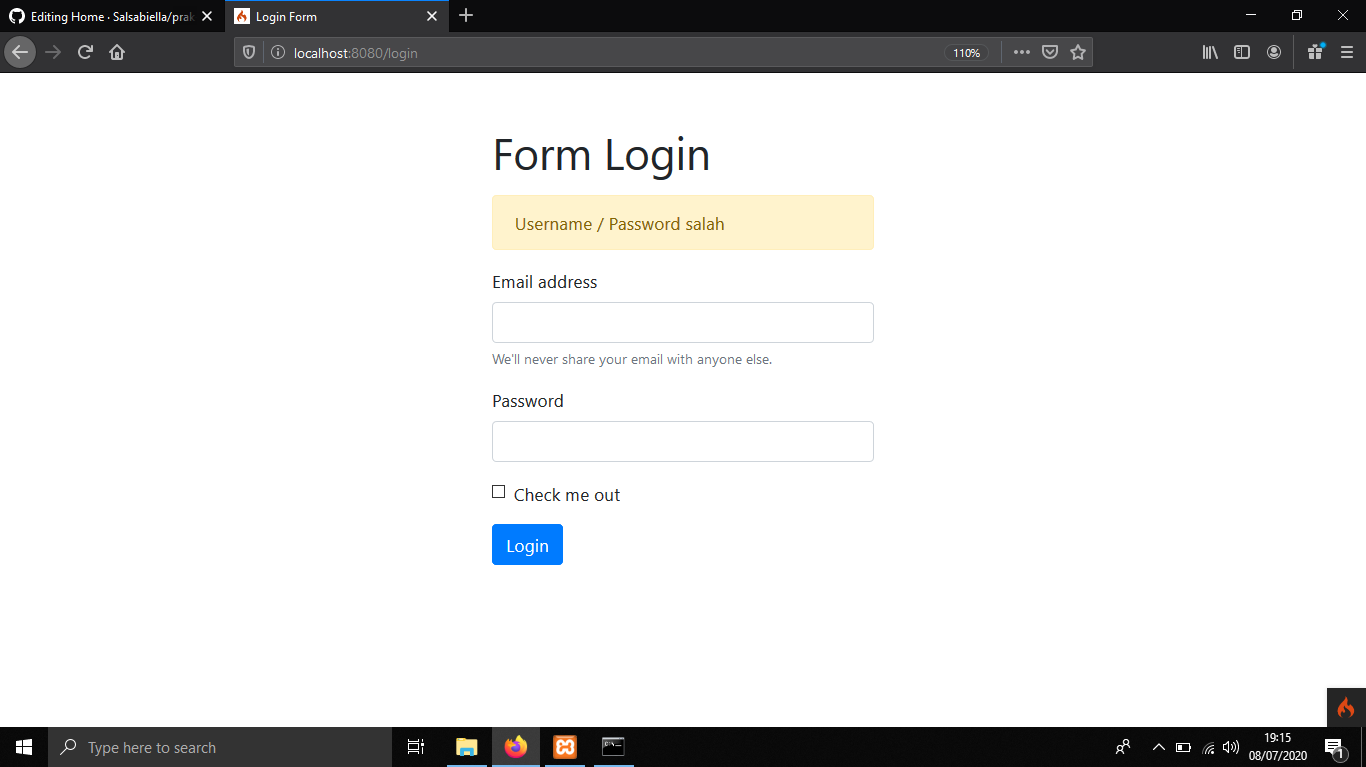Open the command prompt taskbar window
This screenshot has height=767, width=1366.
[x=613, y=747]
